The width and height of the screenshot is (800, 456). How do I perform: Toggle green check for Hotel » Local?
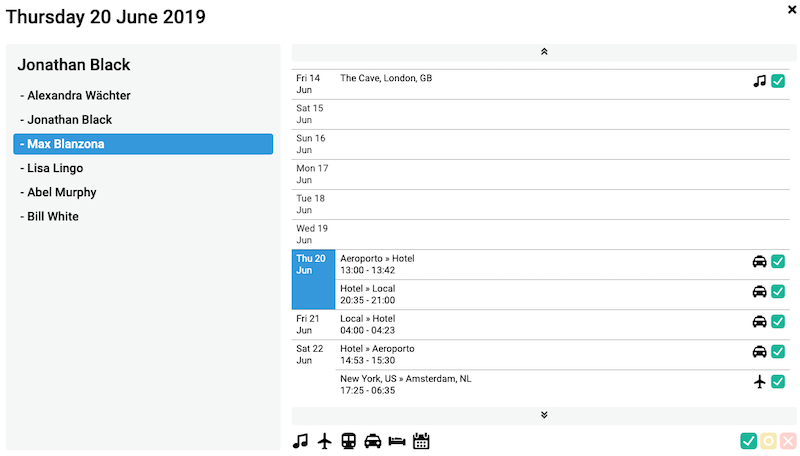click(x=778, y=292)
